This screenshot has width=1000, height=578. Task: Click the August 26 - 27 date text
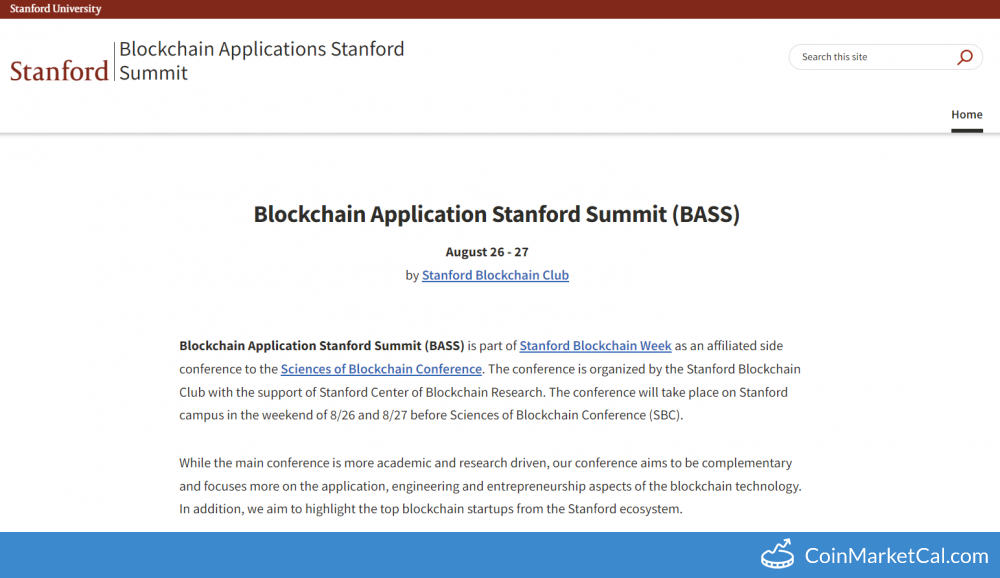487,252
